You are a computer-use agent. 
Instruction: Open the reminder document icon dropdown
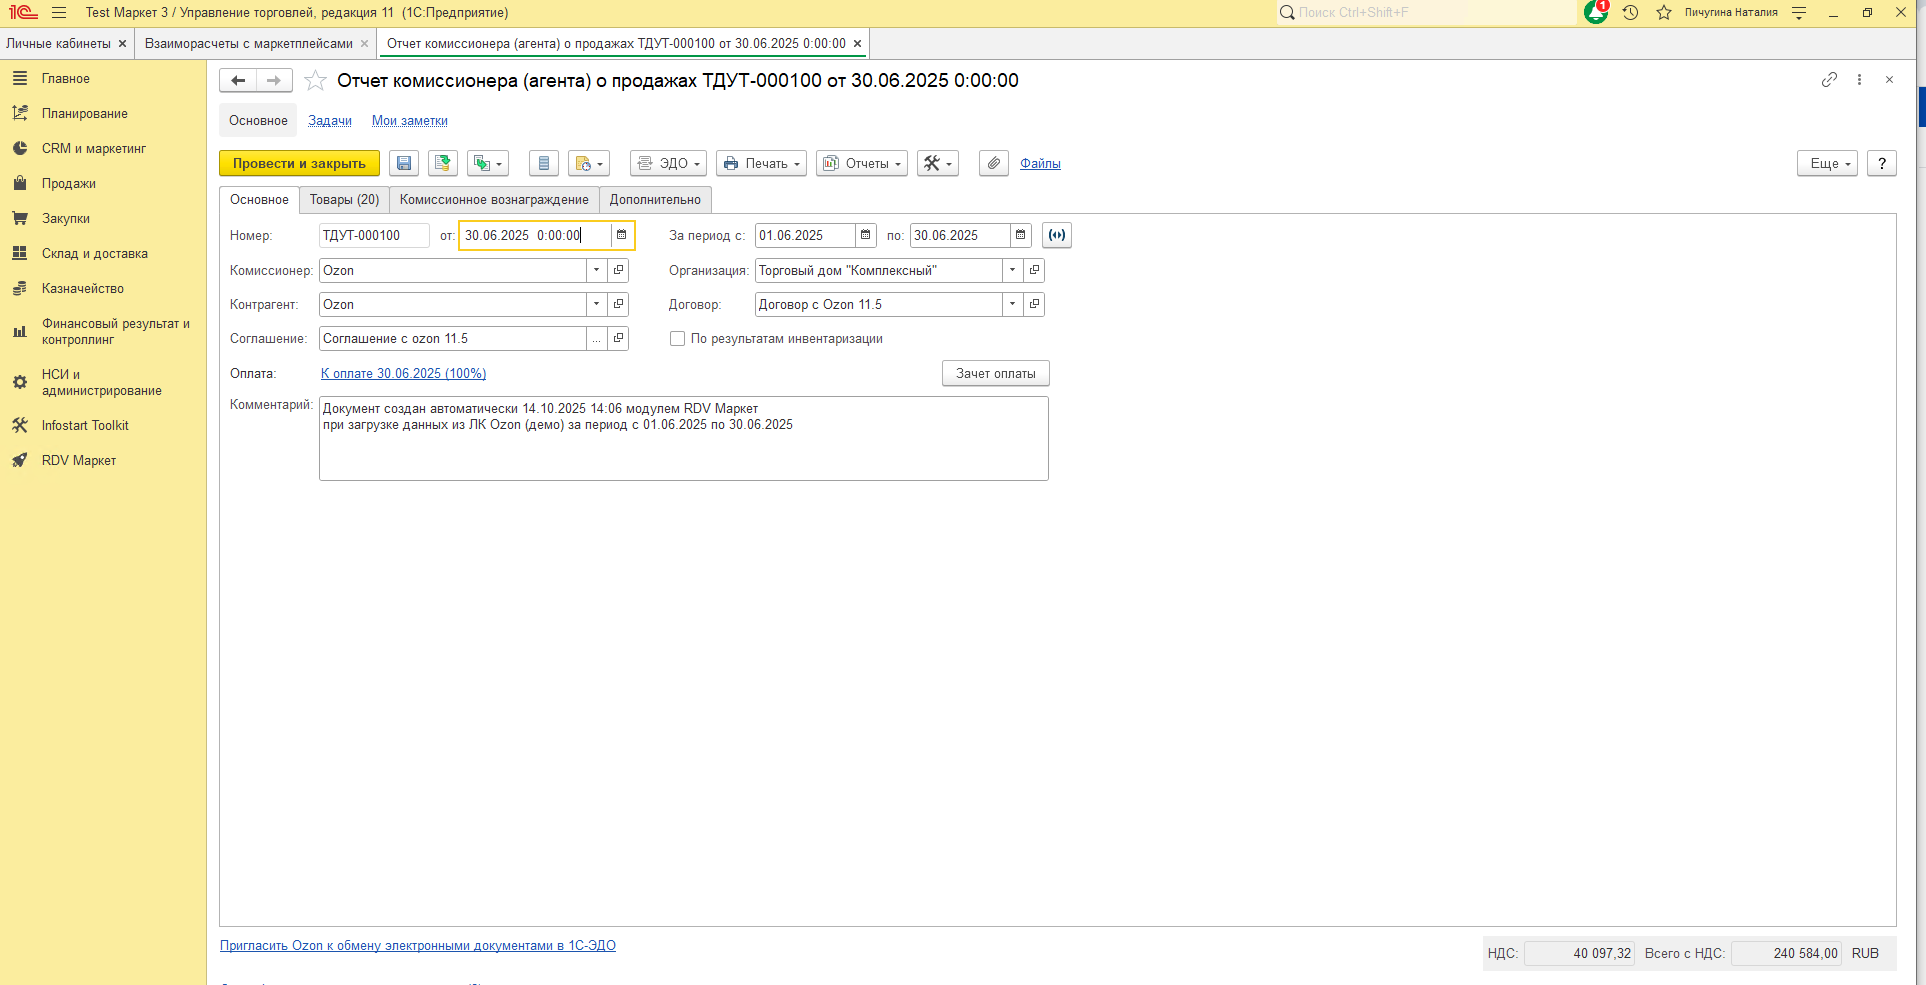point(589,163)
